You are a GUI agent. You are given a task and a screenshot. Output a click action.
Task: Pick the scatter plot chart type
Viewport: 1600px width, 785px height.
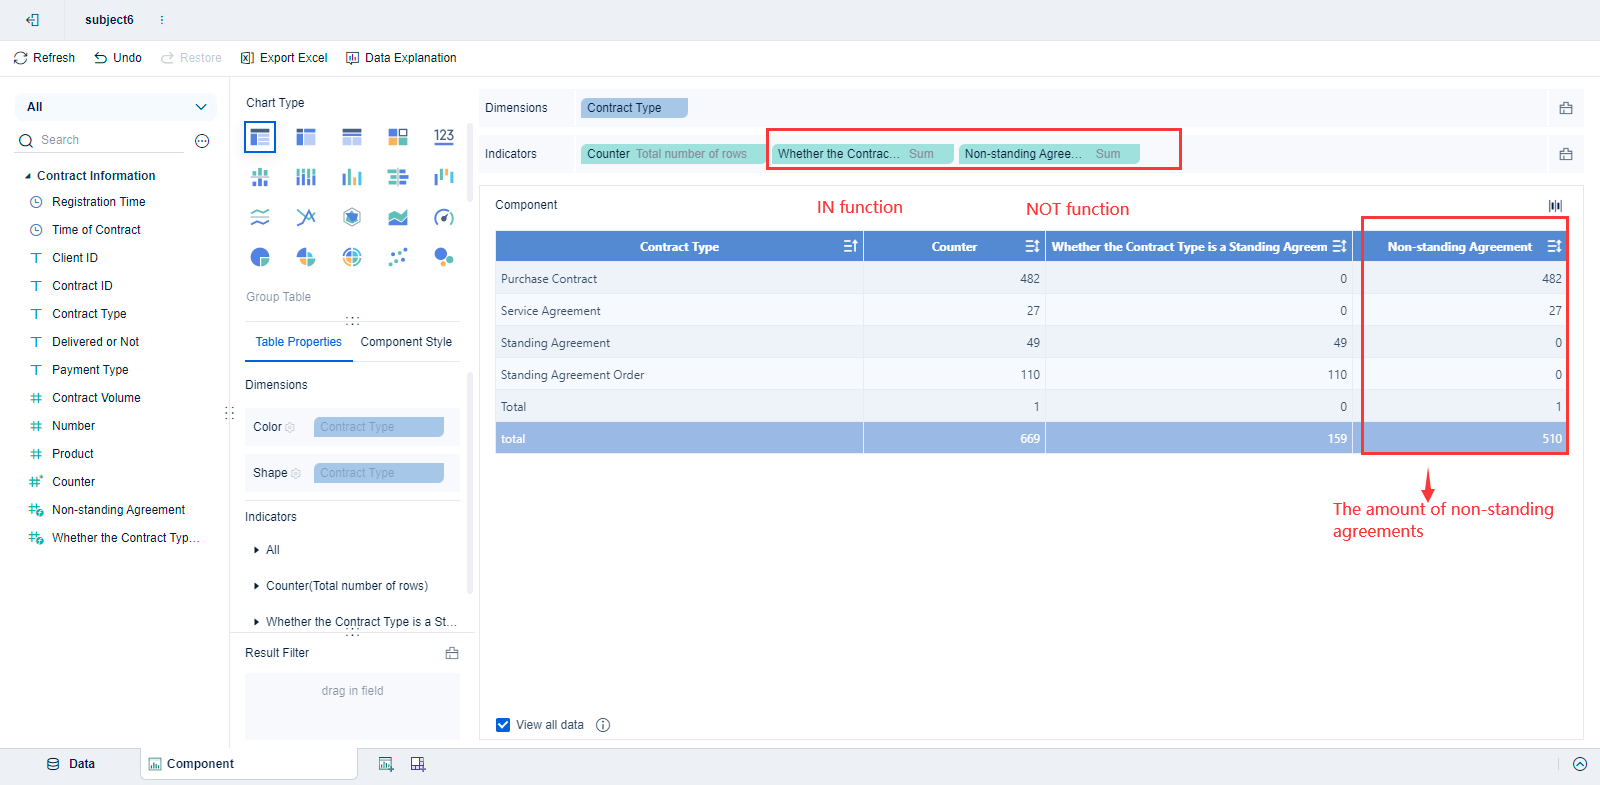[x=398, y=257]
